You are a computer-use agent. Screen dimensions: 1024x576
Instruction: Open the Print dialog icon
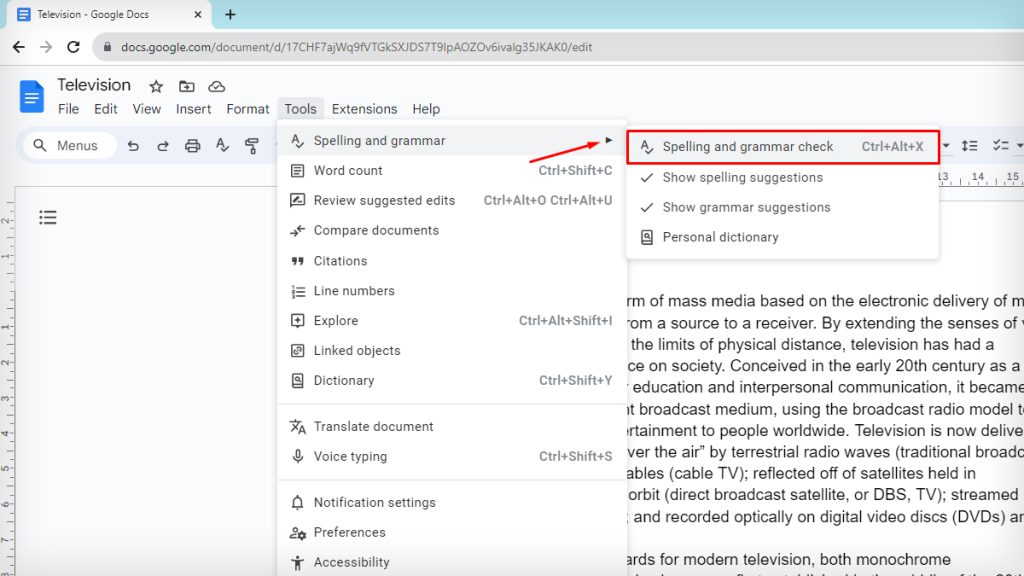coord(190,145)
